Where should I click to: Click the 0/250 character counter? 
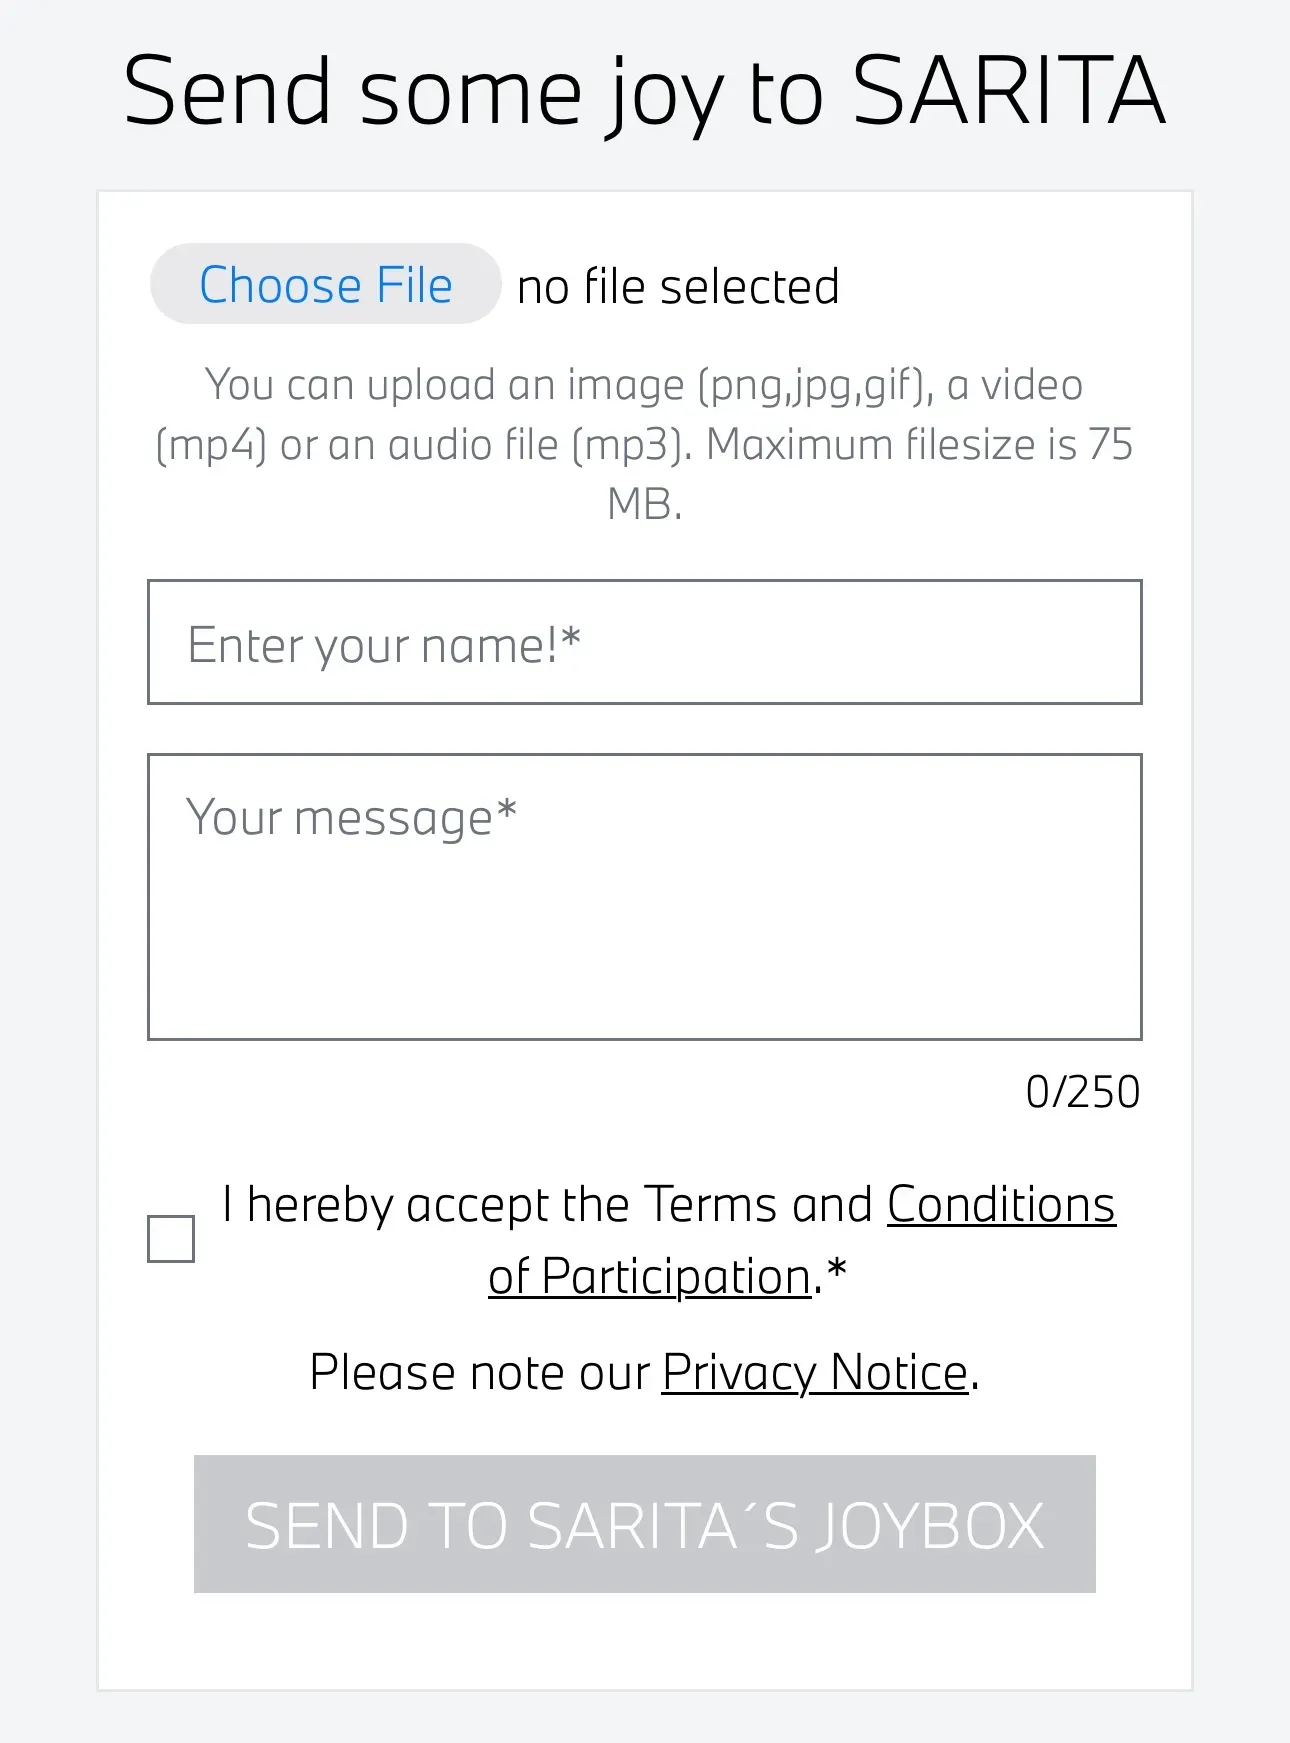1083,1092
